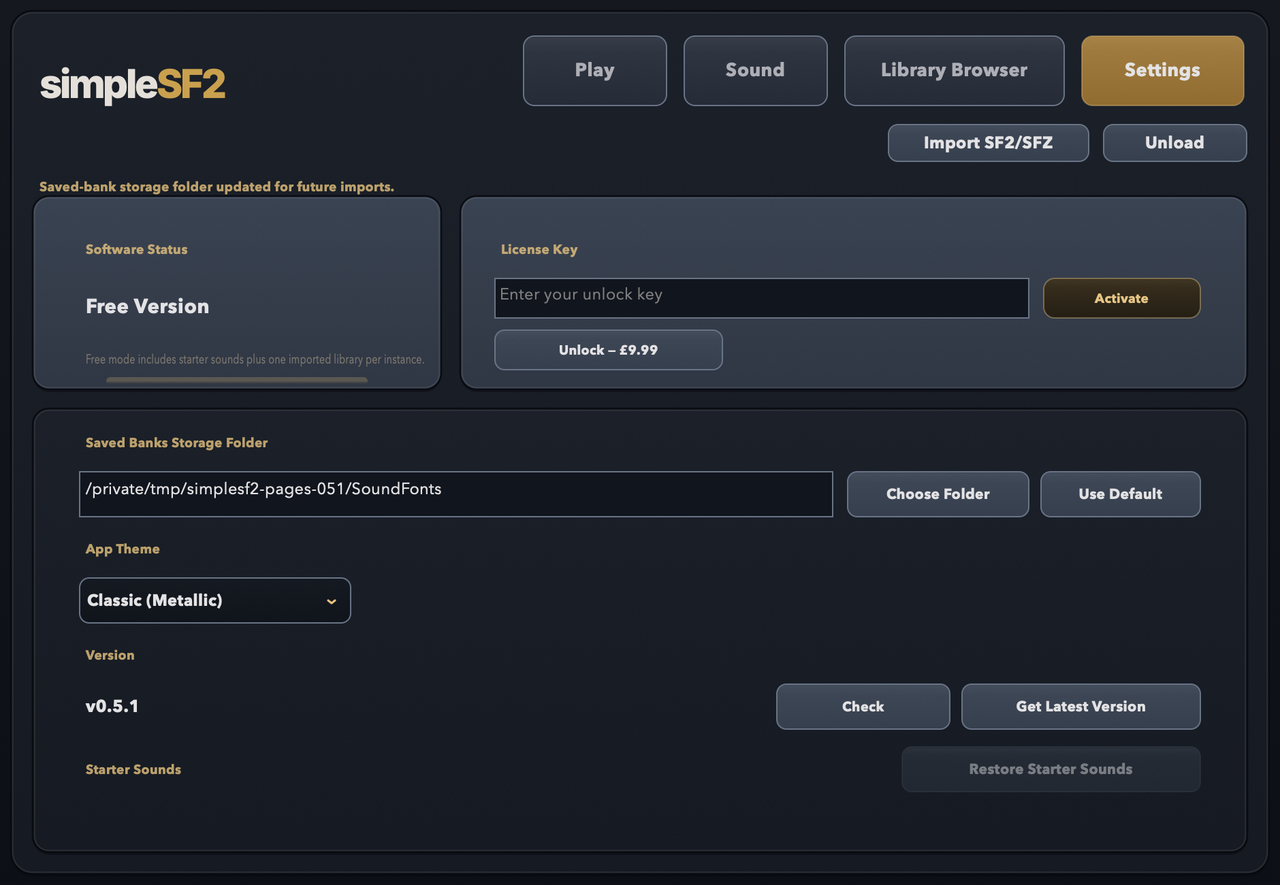Open the Choose Folder dialog
The height and width of the screenshot is (885, 1280).
coord(938,494)
